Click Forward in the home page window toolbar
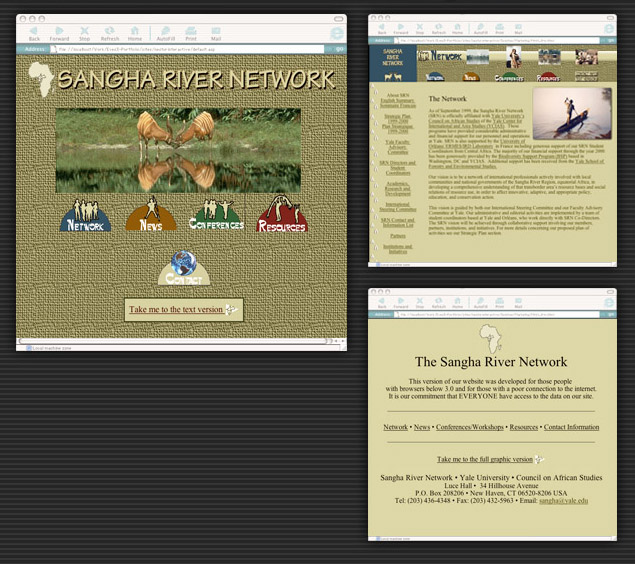 click(x=59, y=34)
